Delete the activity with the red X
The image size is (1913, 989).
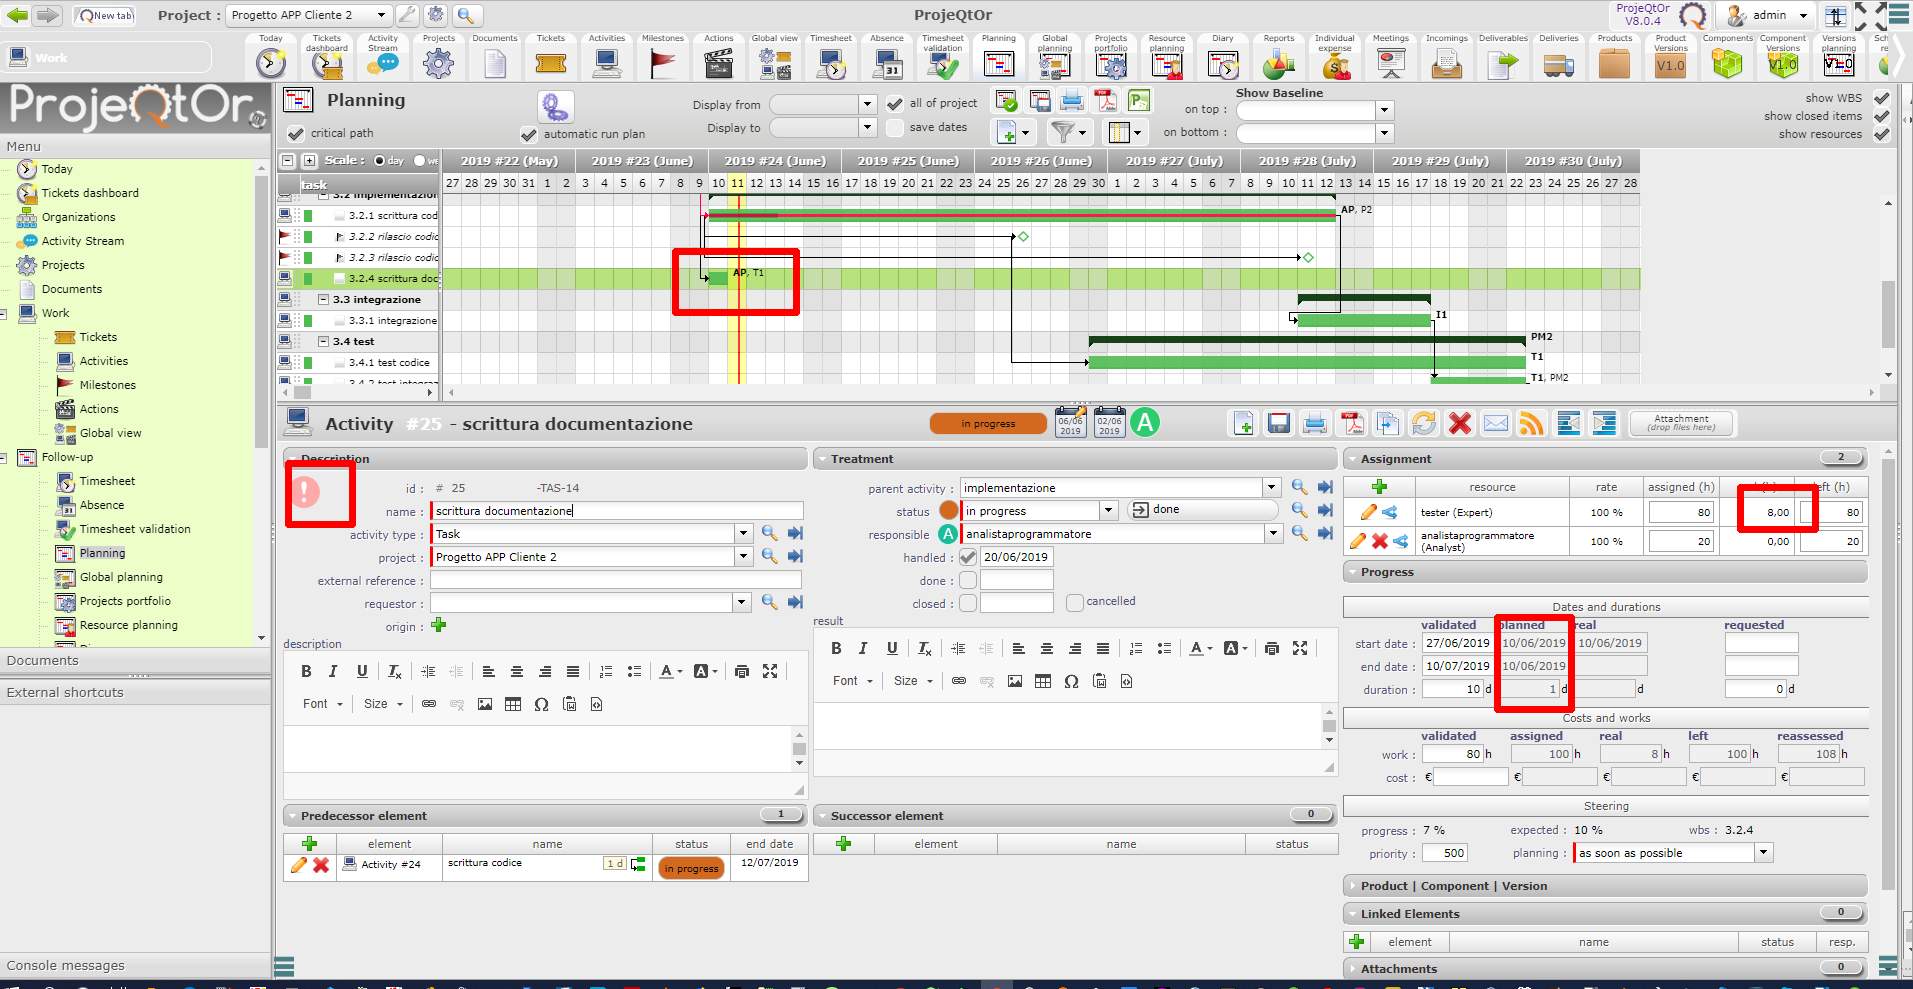click(x=1460, y=424)
